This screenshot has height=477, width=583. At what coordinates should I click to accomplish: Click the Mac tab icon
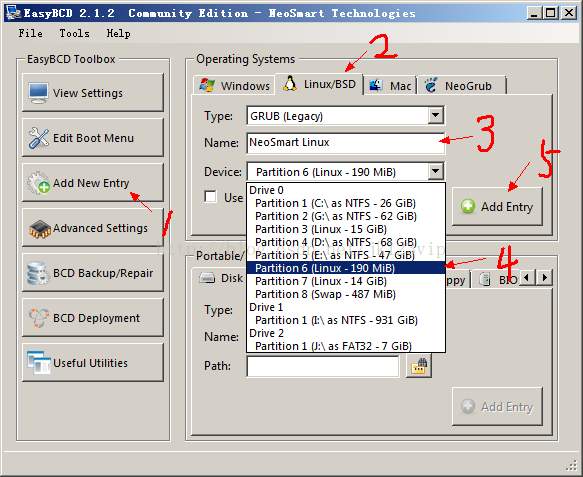tap(376, 86)
